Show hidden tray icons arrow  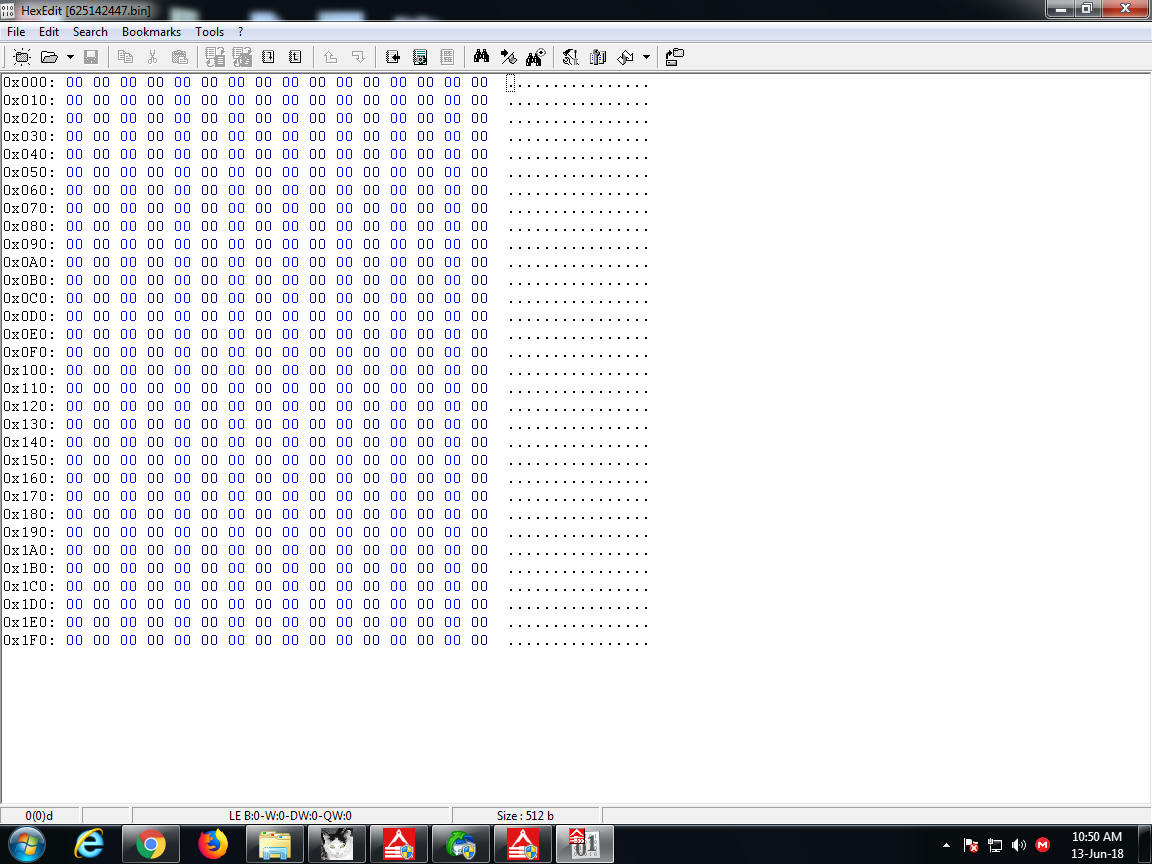click(x=946, y=845)
